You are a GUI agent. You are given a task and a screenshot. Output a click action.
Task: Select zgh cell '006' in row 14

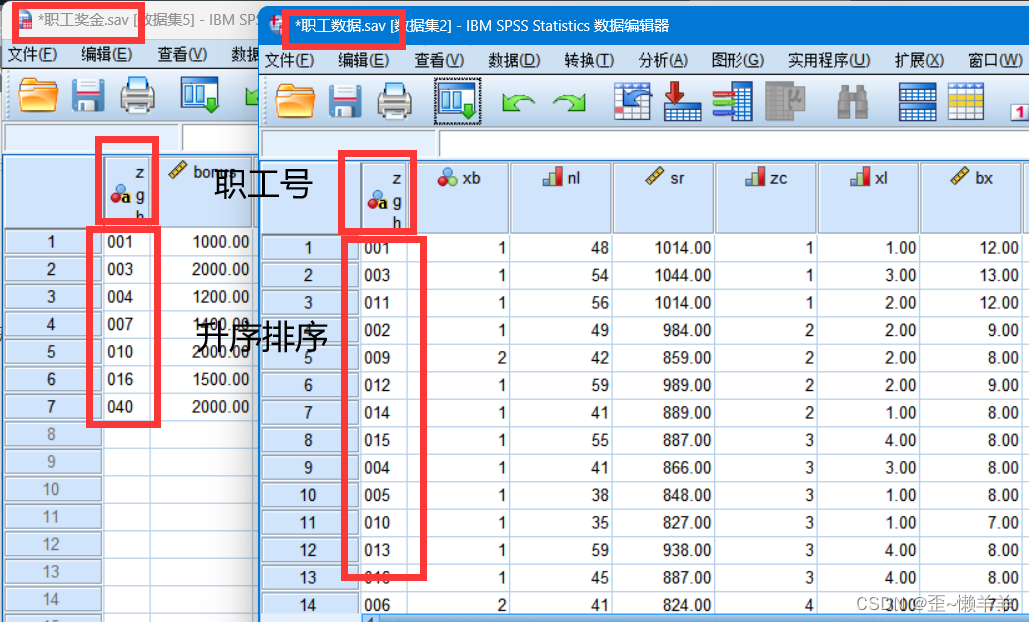(x=383, y=604)
